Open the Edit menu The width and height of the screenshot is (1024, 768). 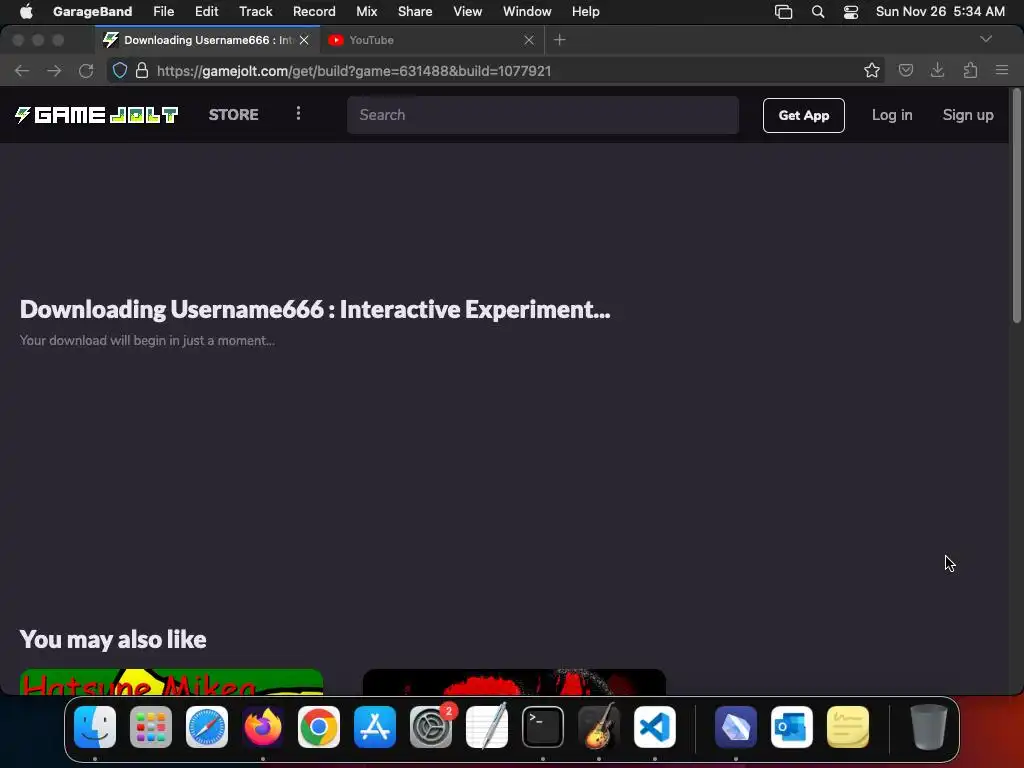click(x=206, y=11)
